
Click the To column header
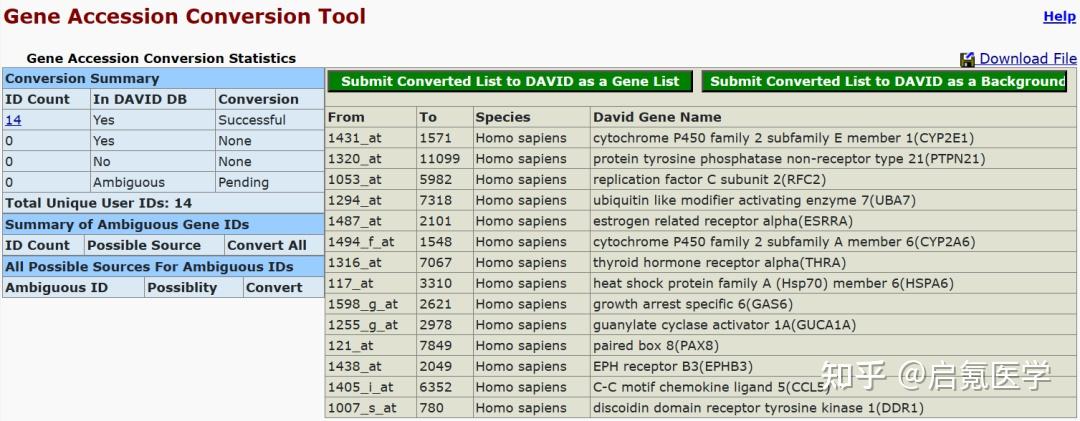[428, 117]
